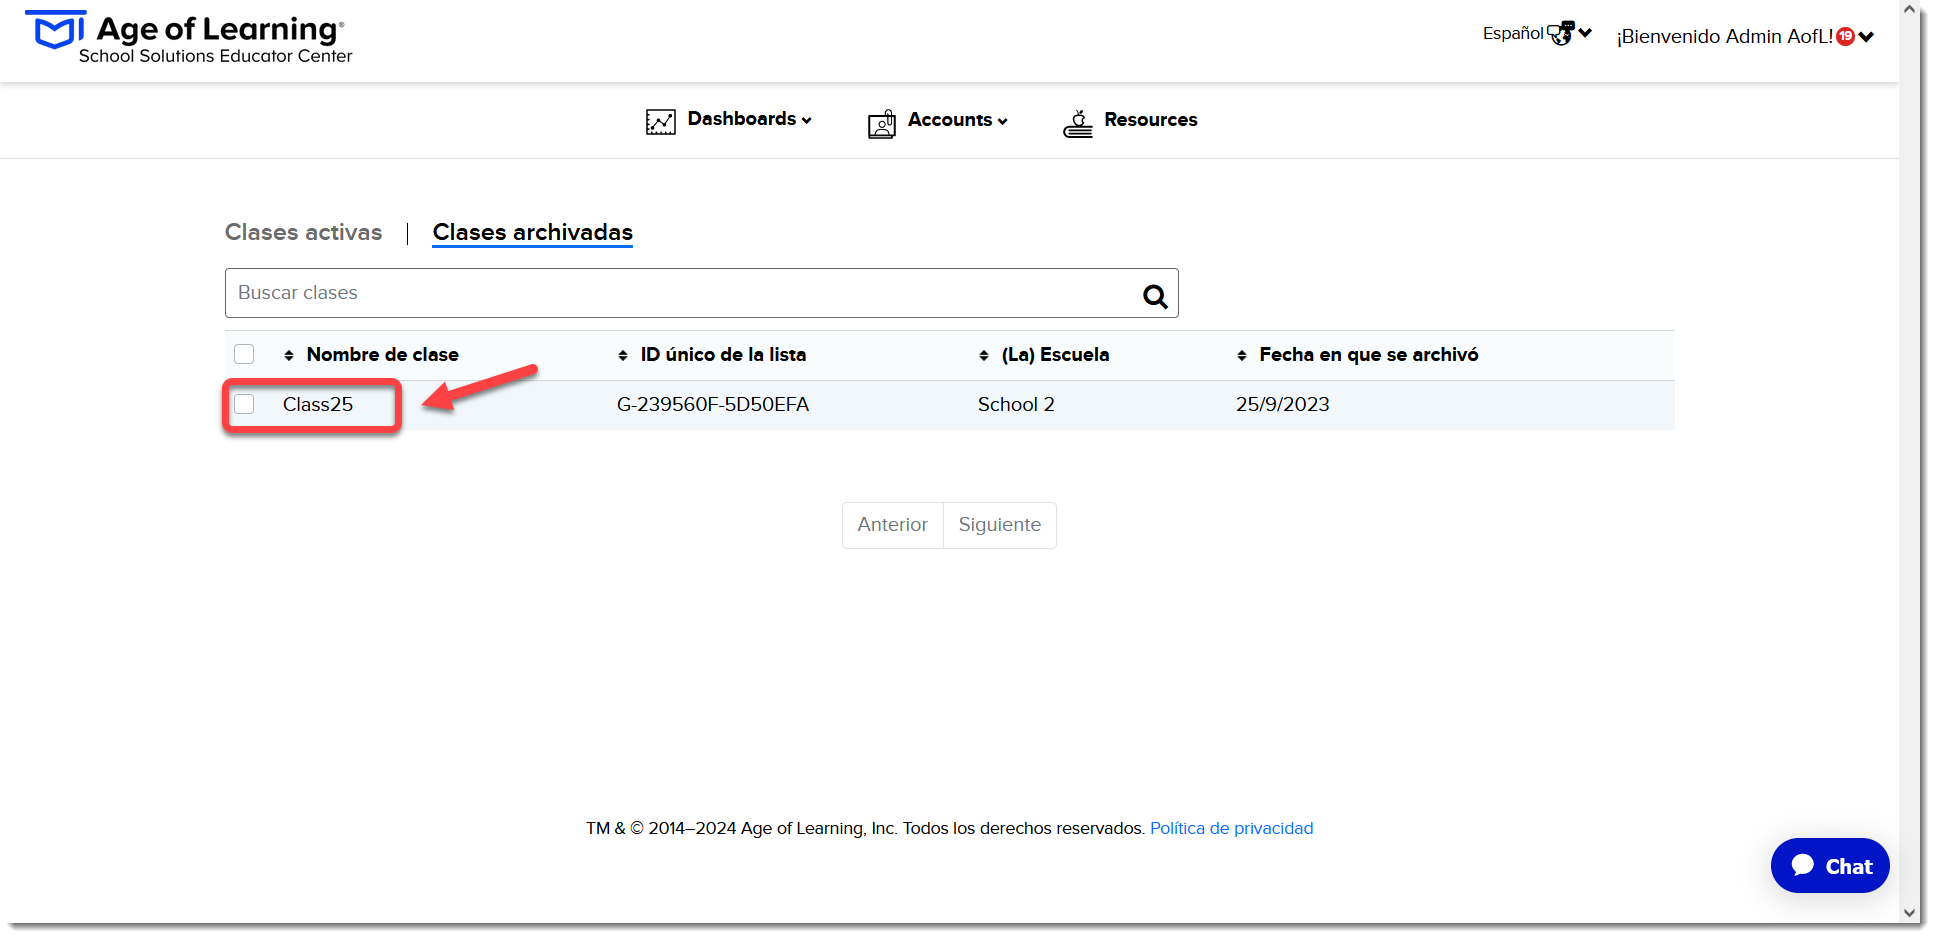Sort by ID único de la lista
The width and height of the screenshot is (1935, 938).
723,355
